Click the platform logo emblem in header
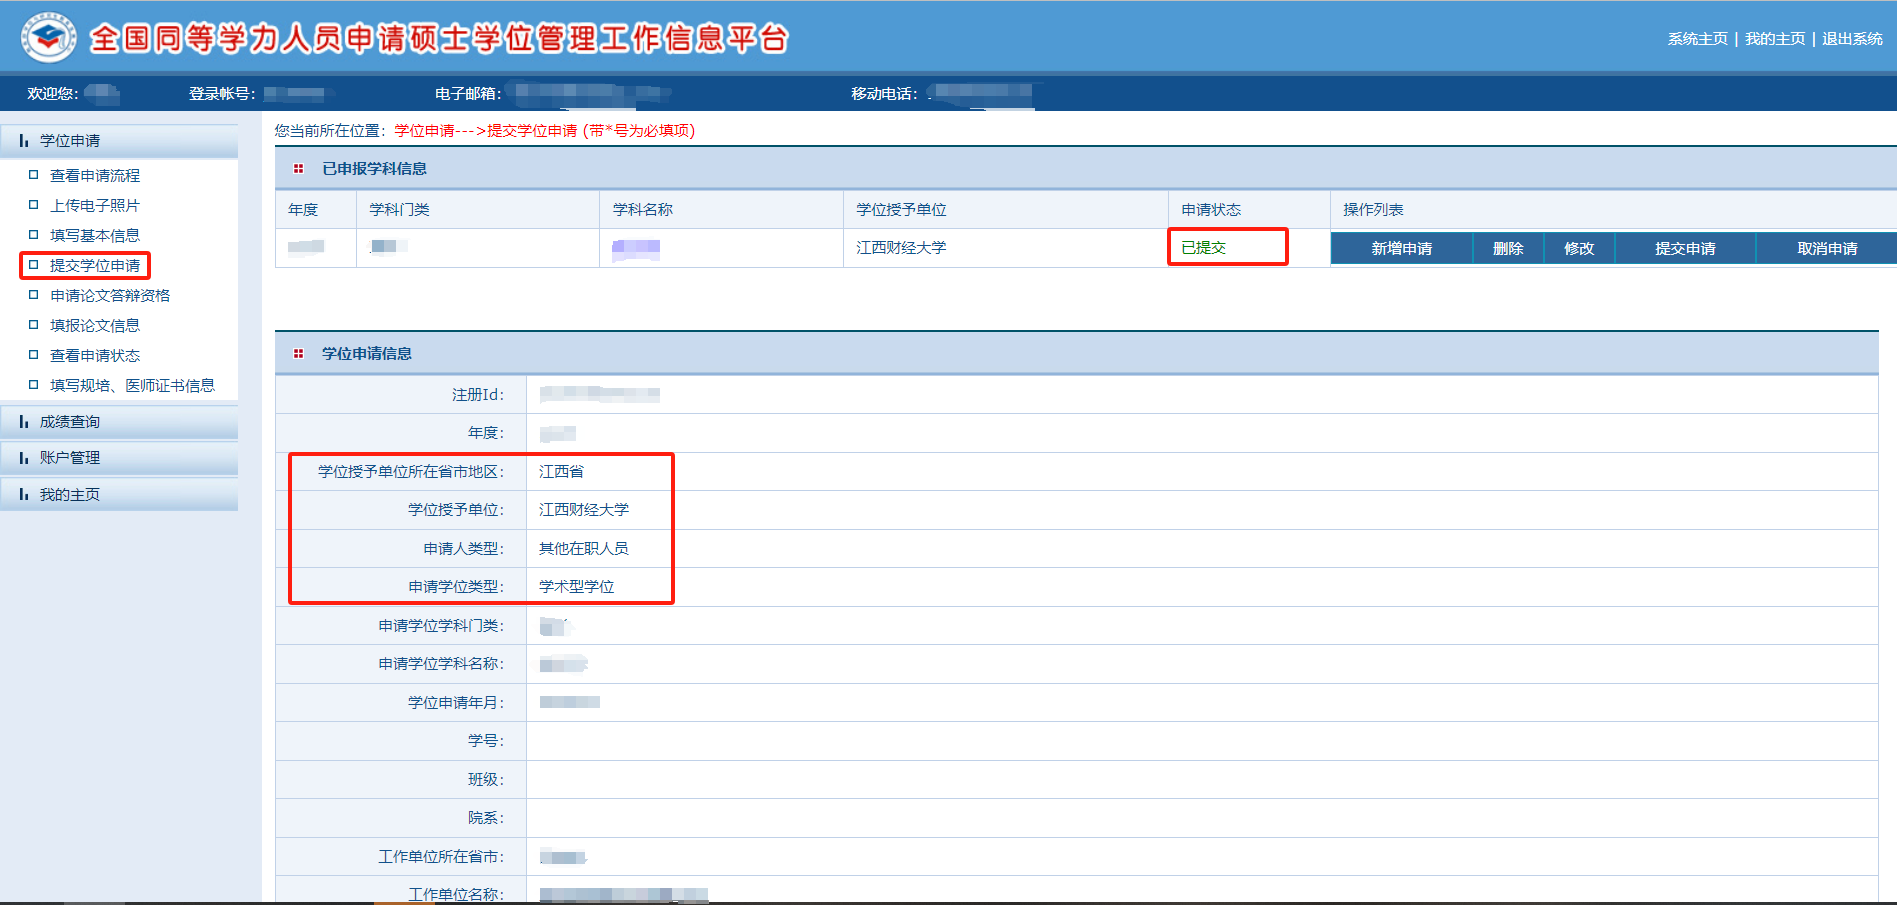Screen dimensions: 1897x905 [48, 38]
